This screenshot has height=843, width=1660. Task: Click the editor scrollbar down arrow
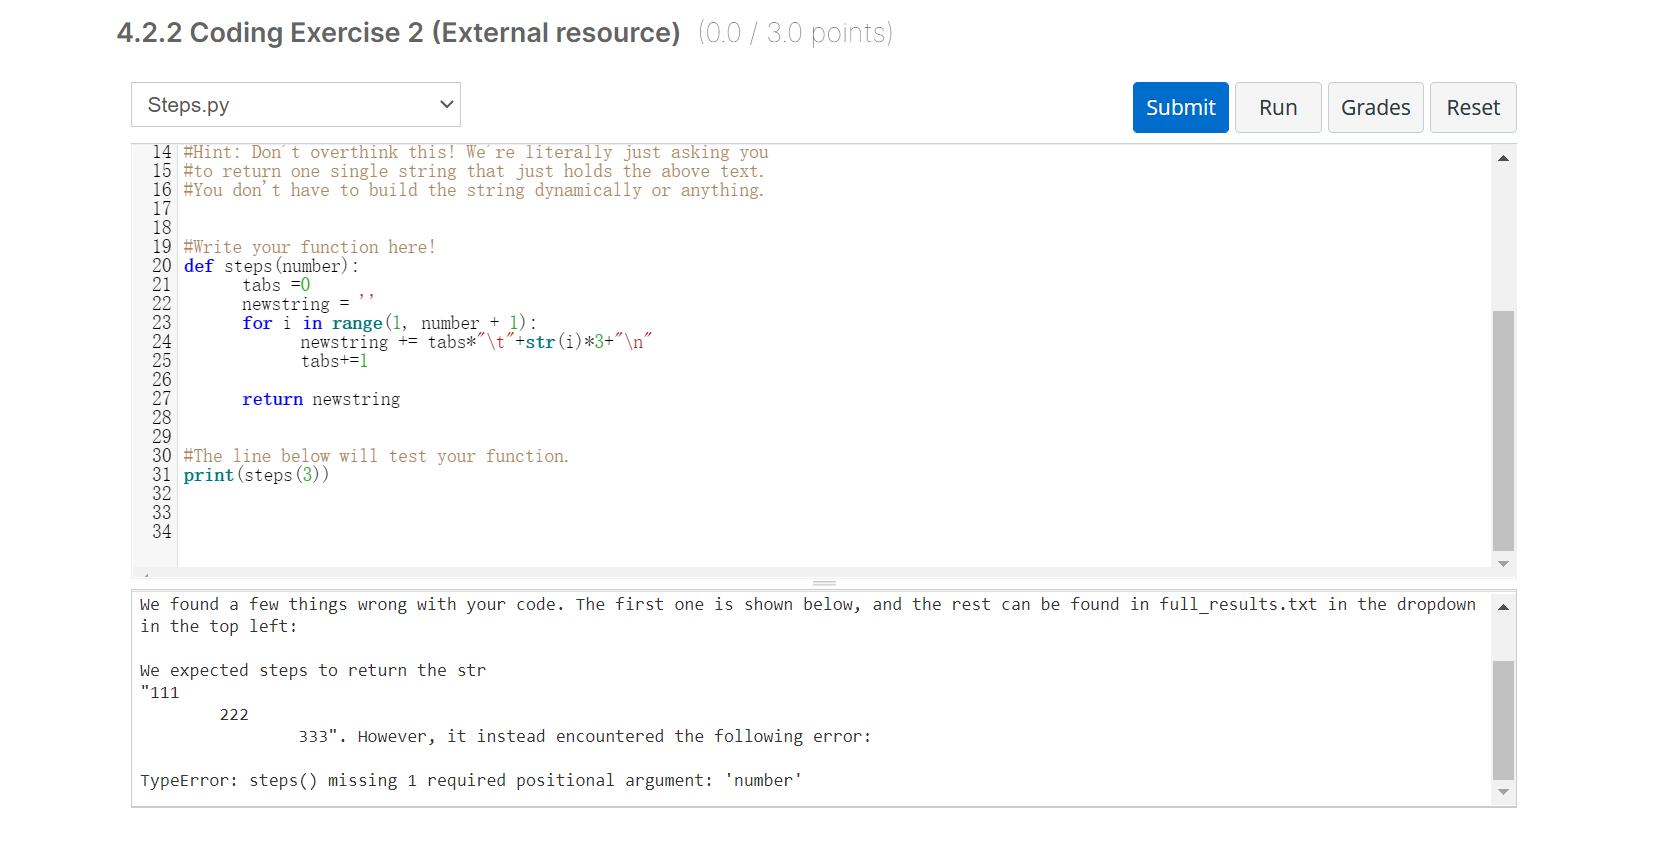coord(1503,563)
